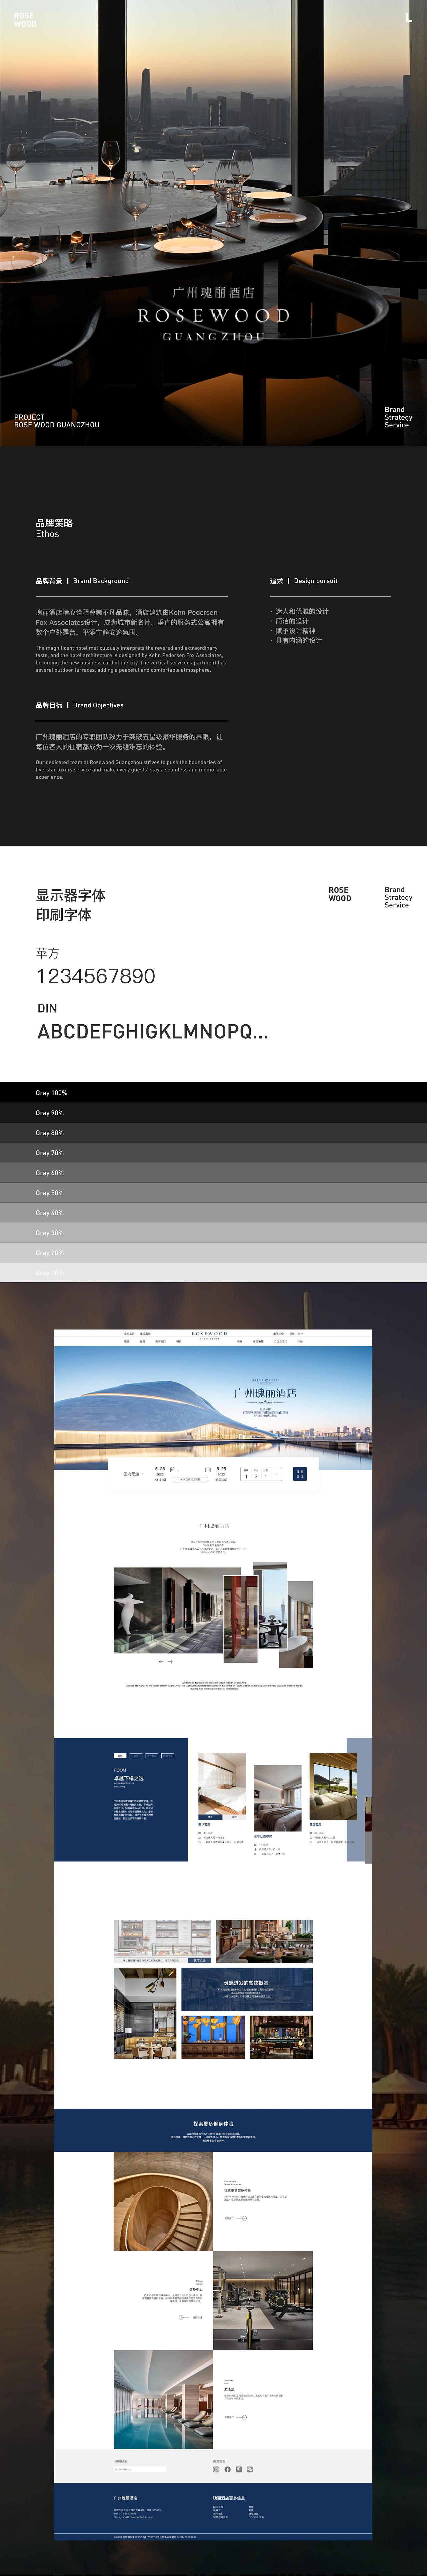Click the arrow link beside the fitness gym image
This screenshot has height=2576, width=427.
[191, 2317]
